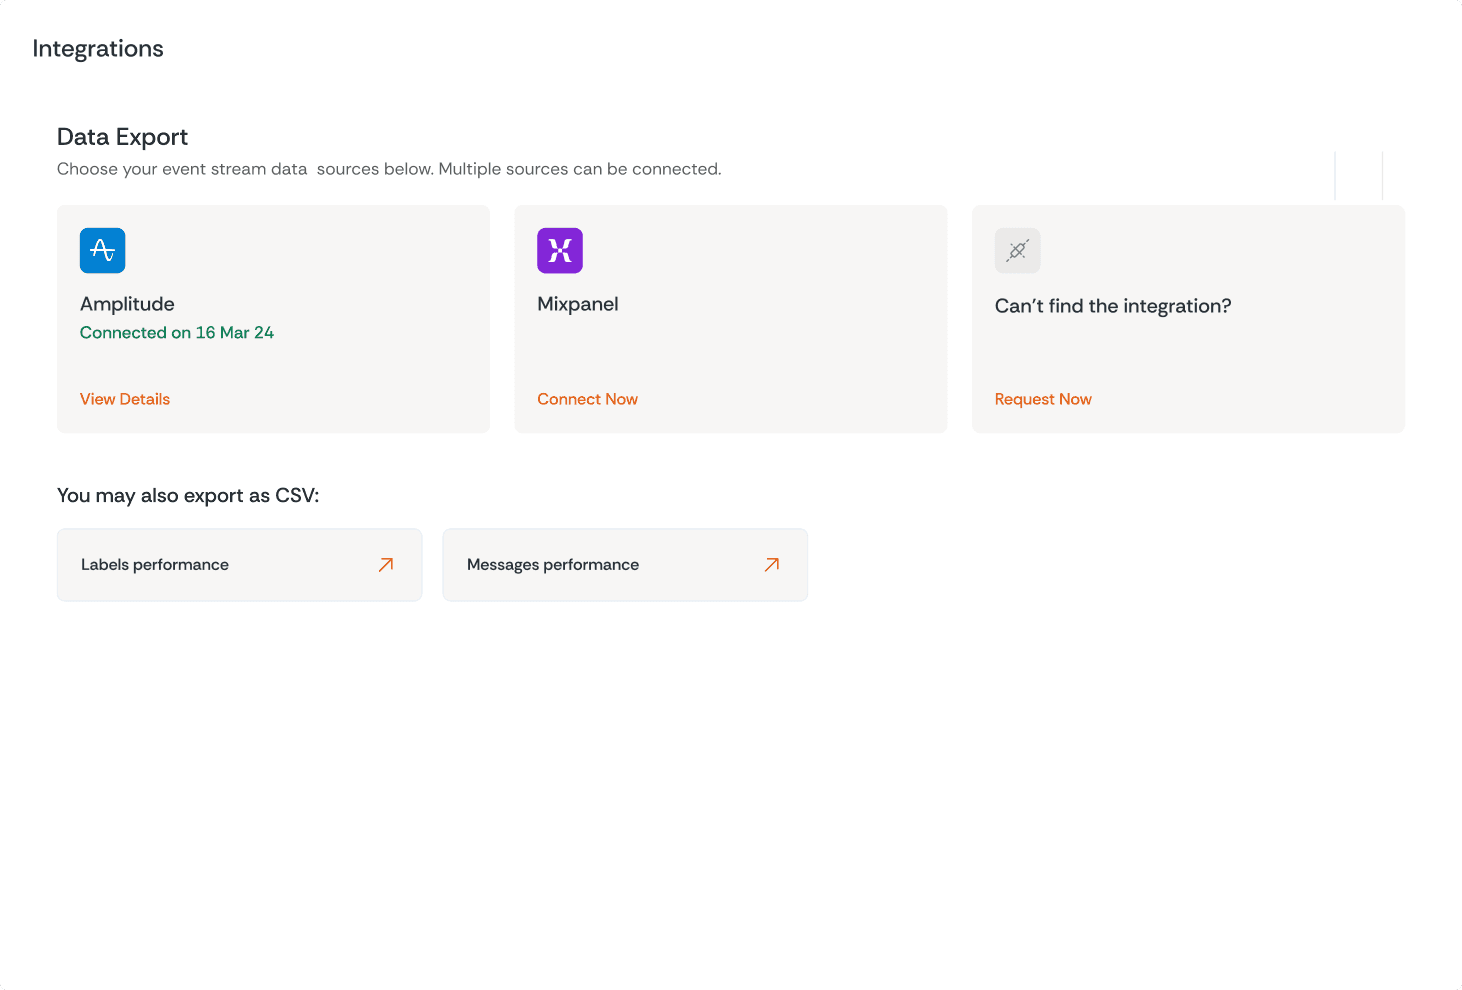The height and width of the screenshot is (990, 1462).
Task: Connect the Mixpanel integration
Action: pos(587,398)
